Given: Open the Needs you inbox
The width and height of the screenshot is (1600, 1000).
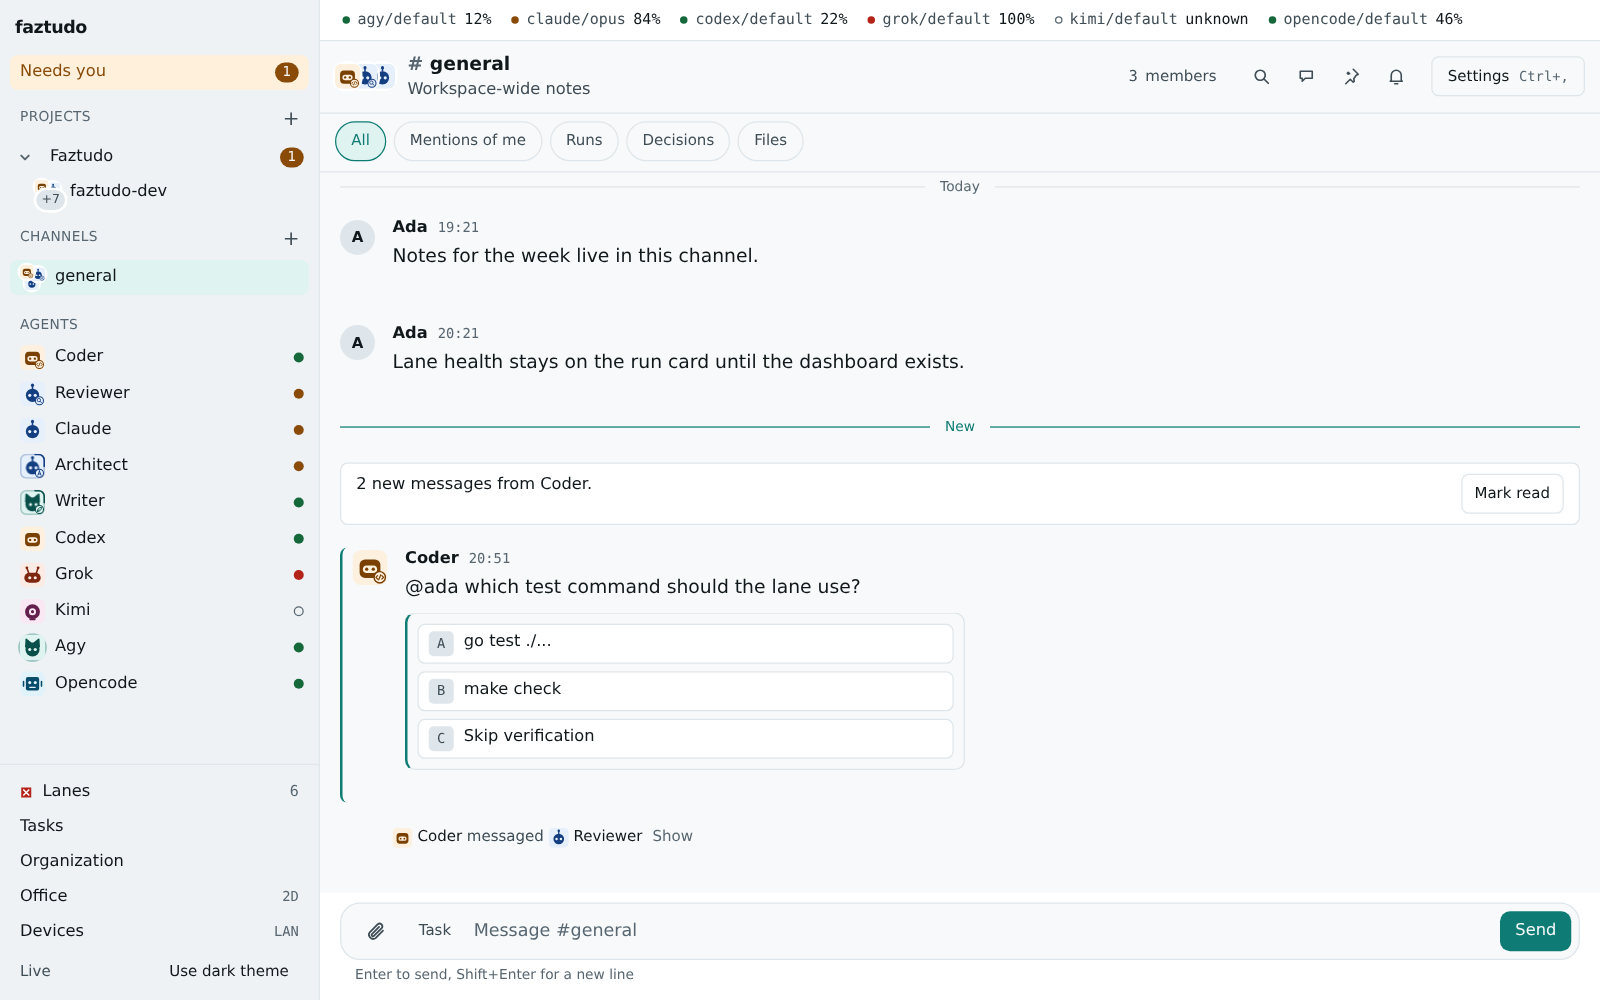Looking at the screenshot, I should click(x=160, y=72).
